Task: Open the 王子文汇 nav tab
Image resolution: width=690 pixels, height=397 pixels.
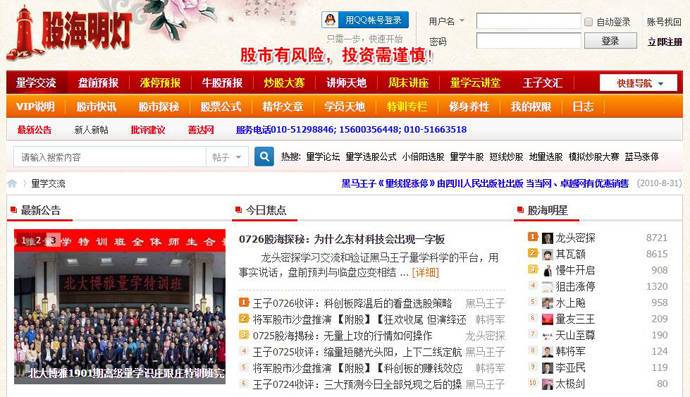Action: coord(543,82)
